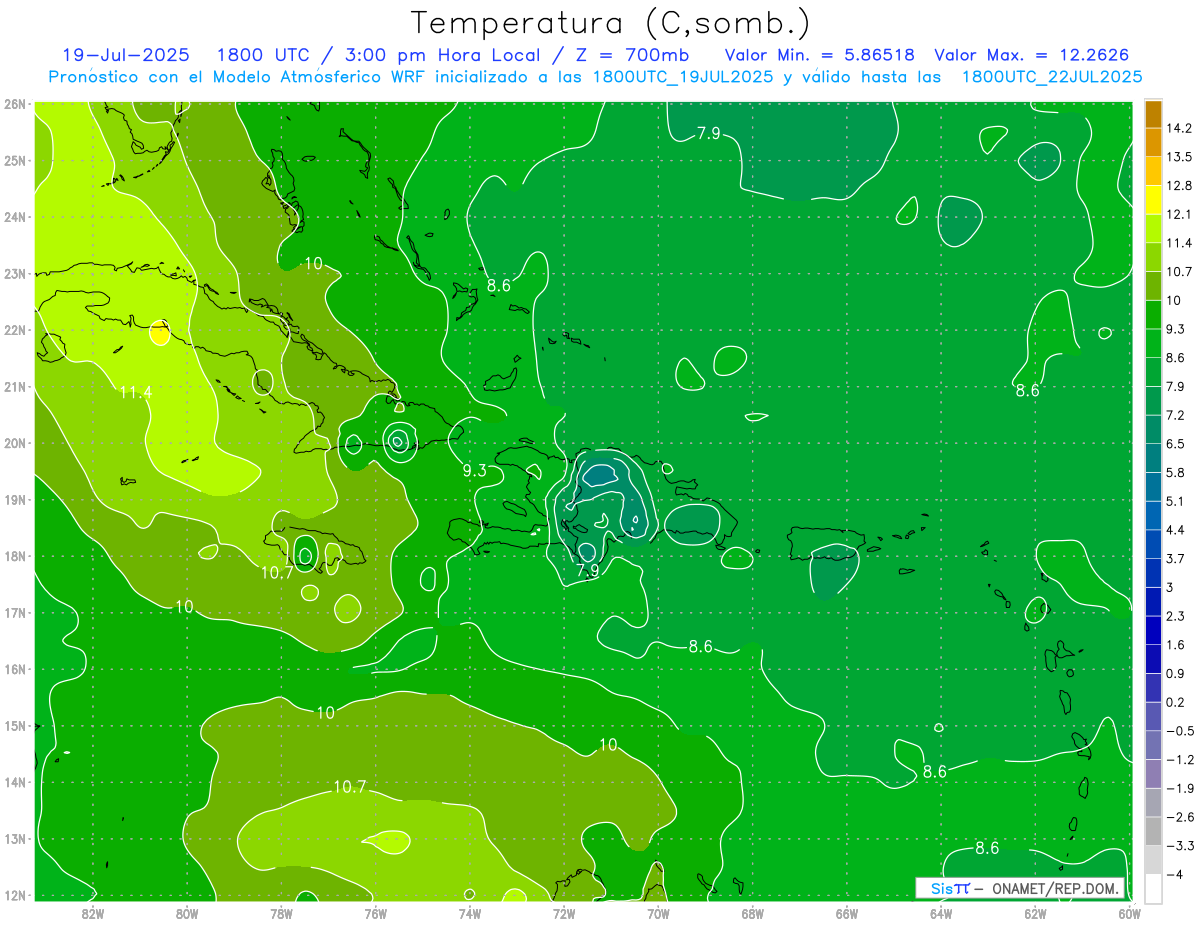1200x927 pixels.
Task: Click '1800 UTC / 3:00 pm Hora Local'
Action: click(379, 54)
